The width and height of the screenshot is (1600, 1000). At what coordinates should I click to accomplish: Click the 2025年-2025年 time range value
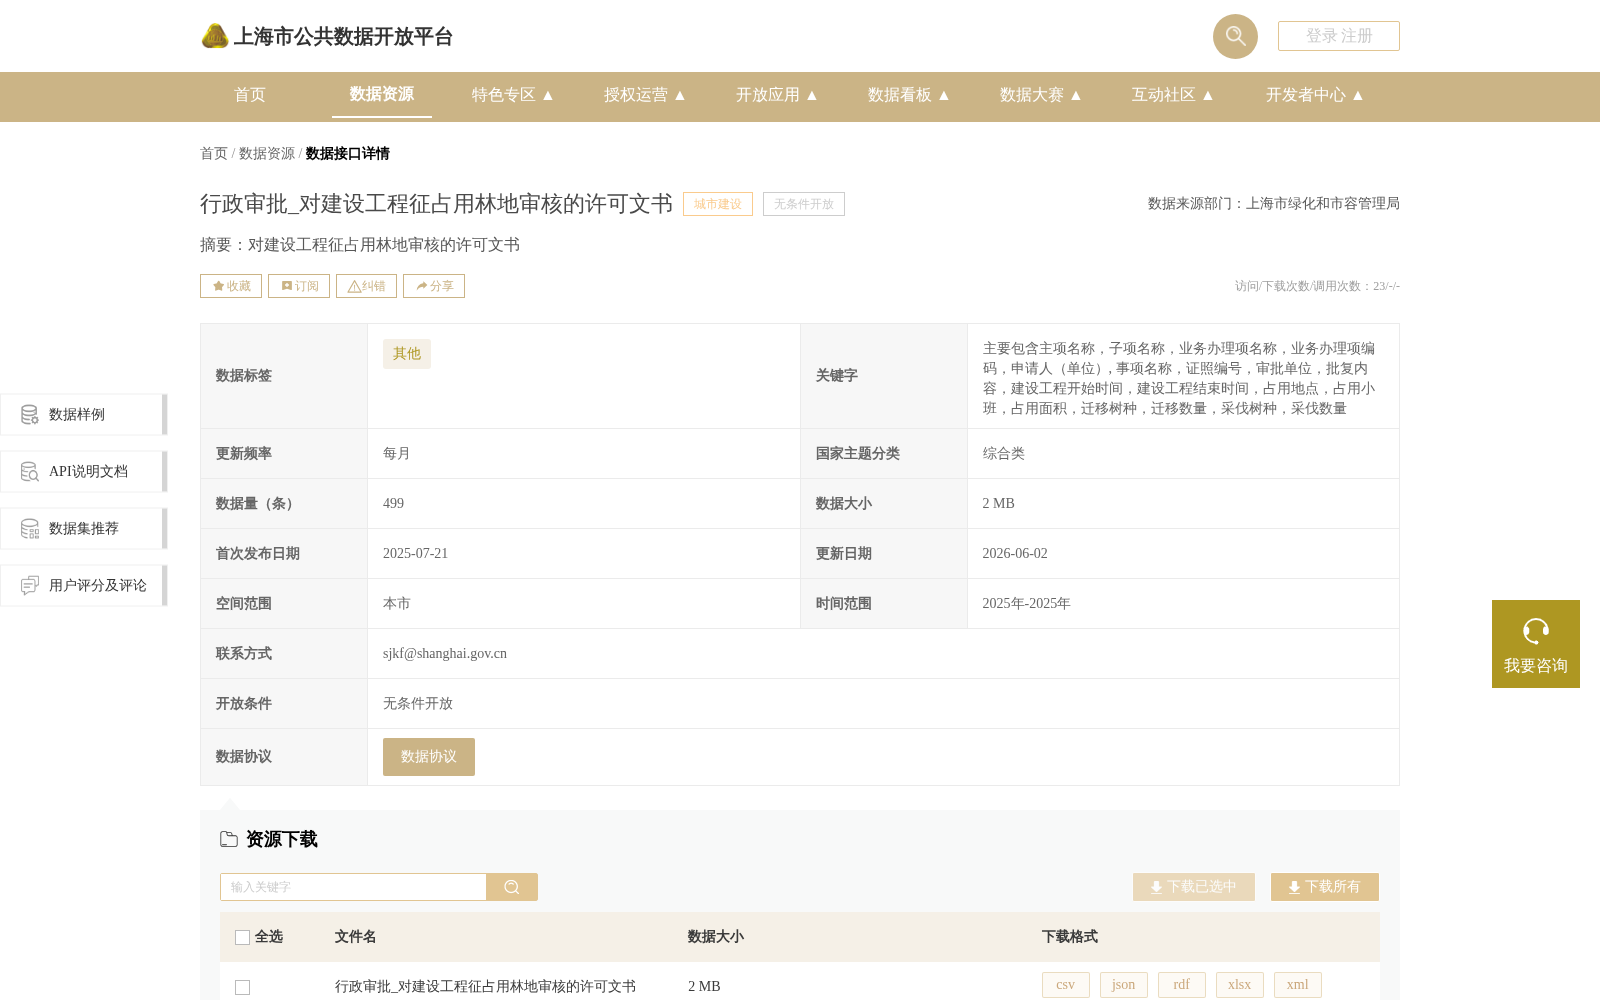1026,604
